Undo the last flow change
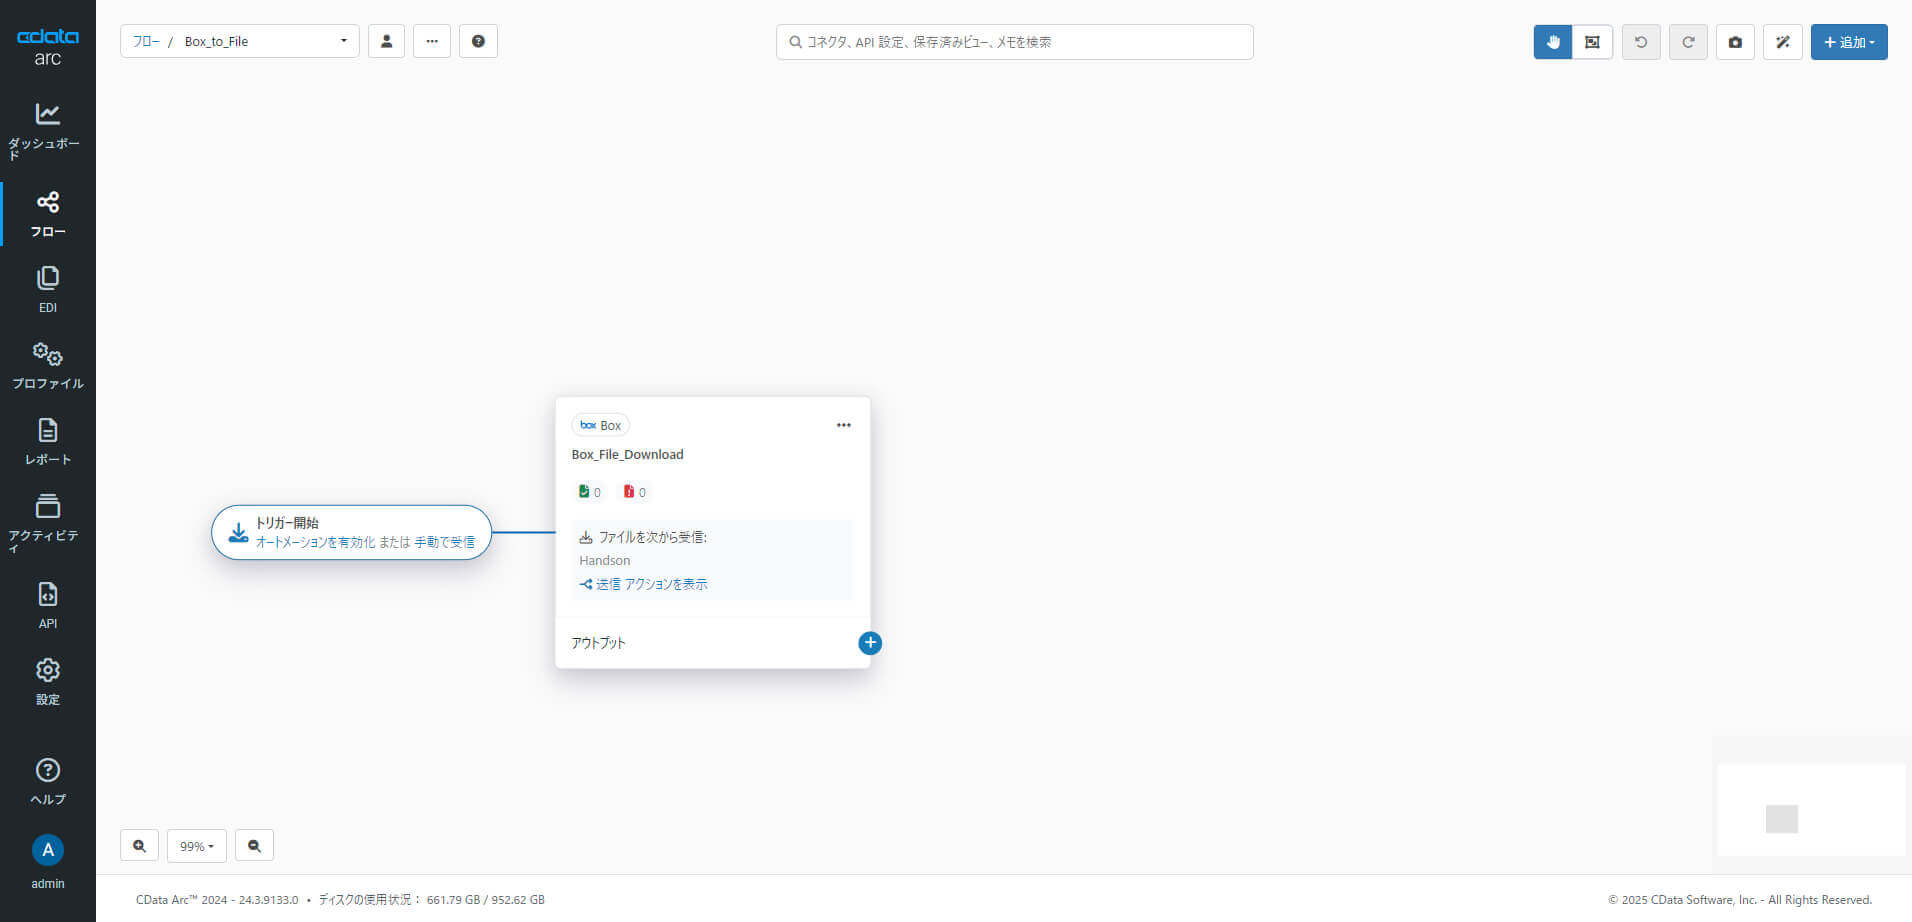The width and height of the screenshot is (1912, 922). (1640, 42)
